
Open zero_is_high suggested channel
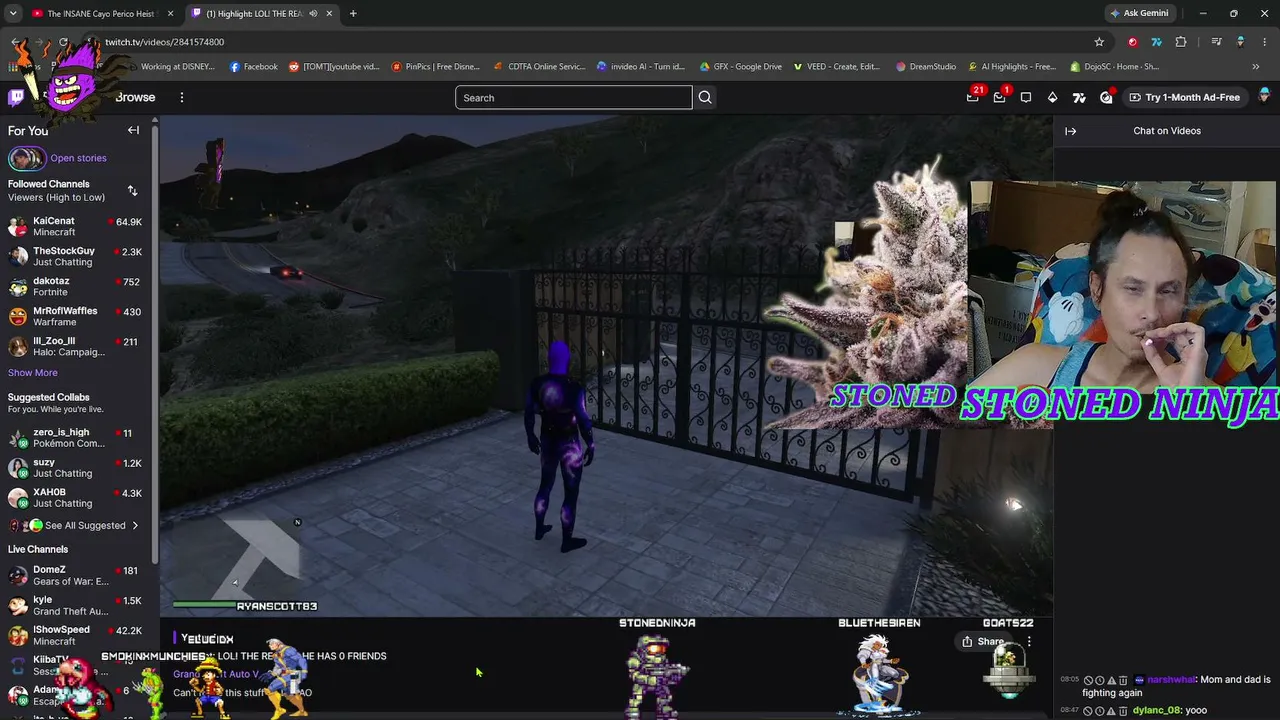click(x=75, y=438)
